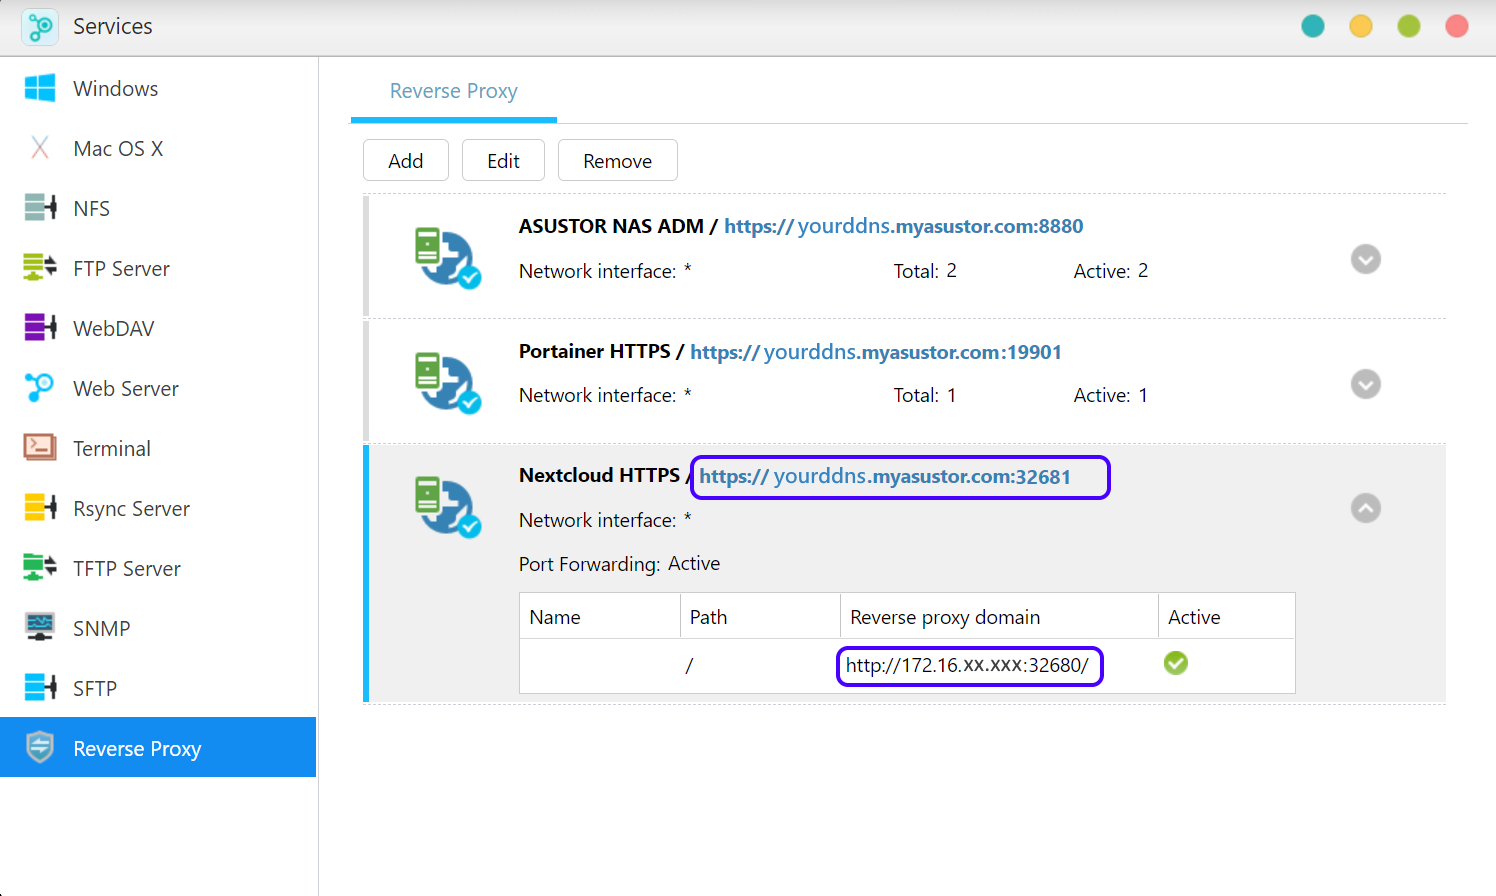
Task: Click the Services window title text
Action: click(x=113, y=26)
